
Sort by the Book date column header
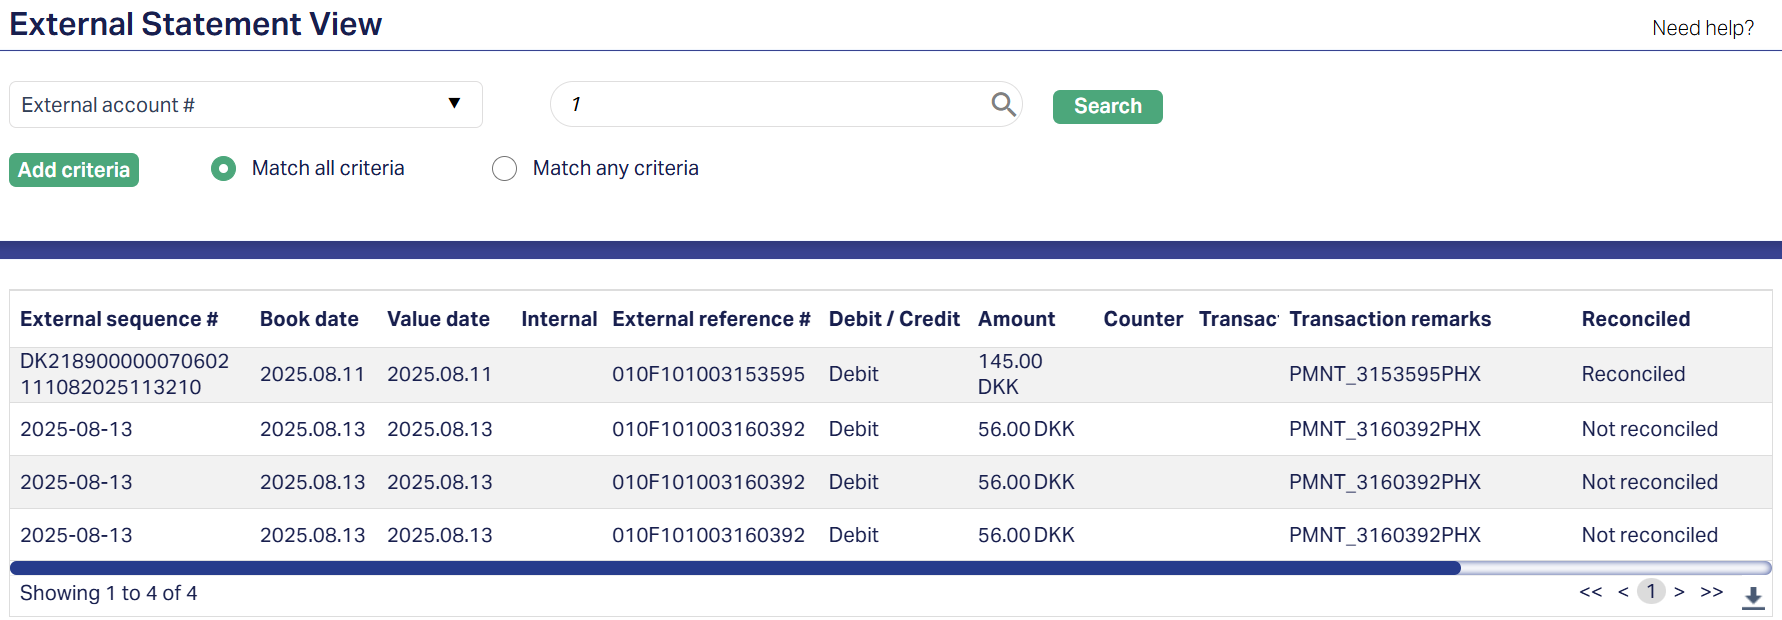(309, 319)
